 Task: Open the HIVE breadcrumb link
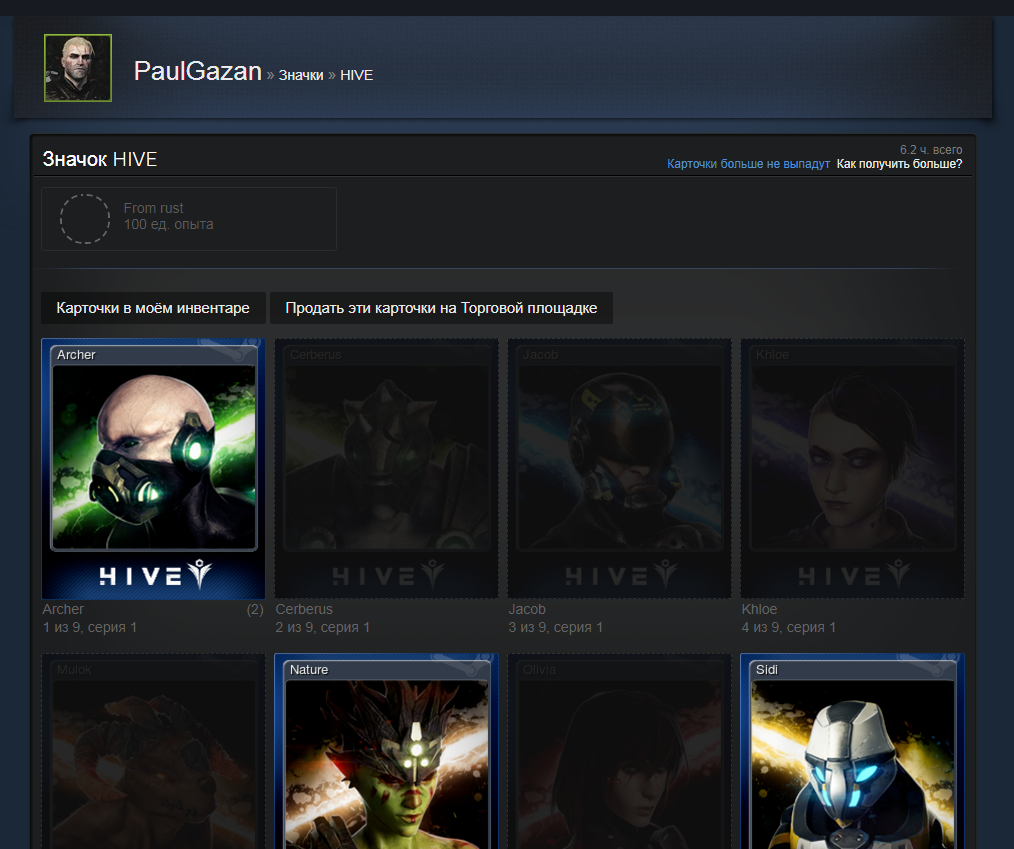[x=356, y=75]
